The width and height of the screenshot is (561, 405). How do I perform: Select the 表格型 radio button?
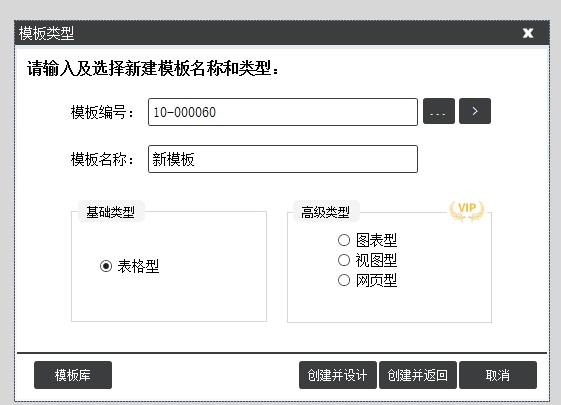click(x=106, y=266)
